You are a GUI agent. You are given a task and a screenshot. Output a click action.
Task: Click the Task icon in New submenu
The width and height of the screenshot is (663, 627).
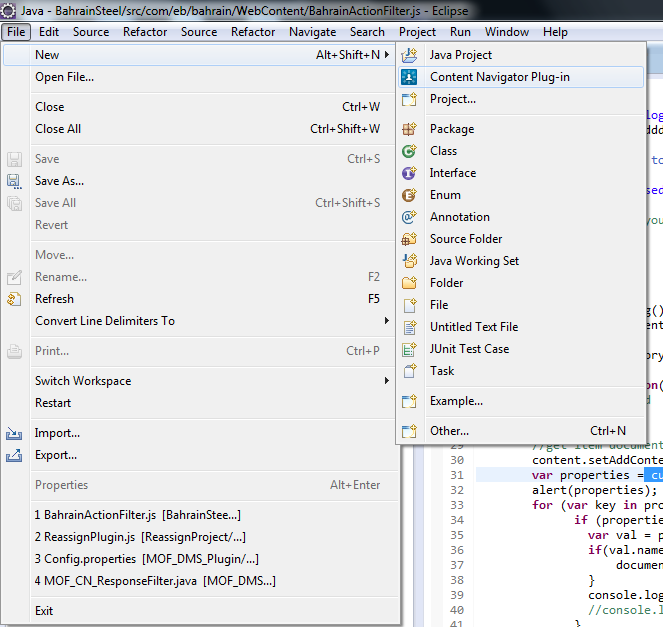[409, 371]
